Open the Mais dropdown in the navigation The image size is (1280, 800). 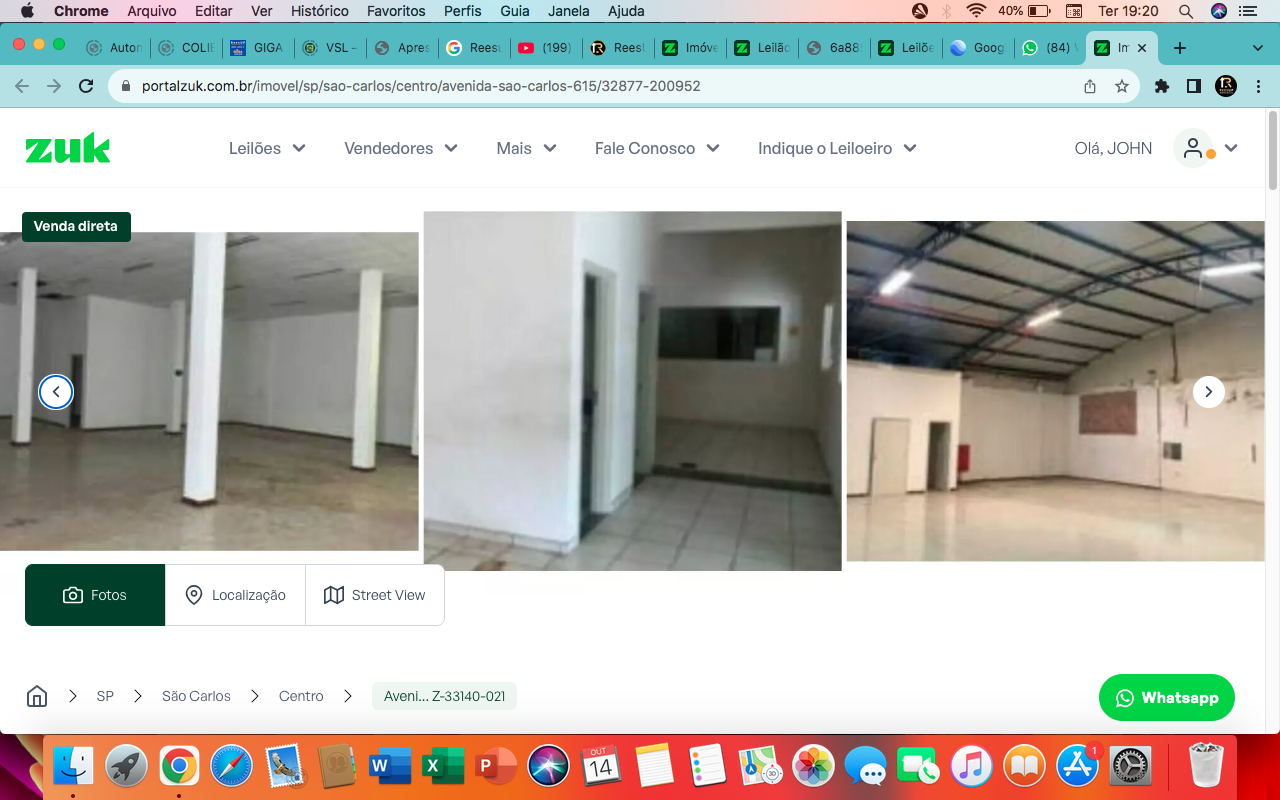pos(526,148)
